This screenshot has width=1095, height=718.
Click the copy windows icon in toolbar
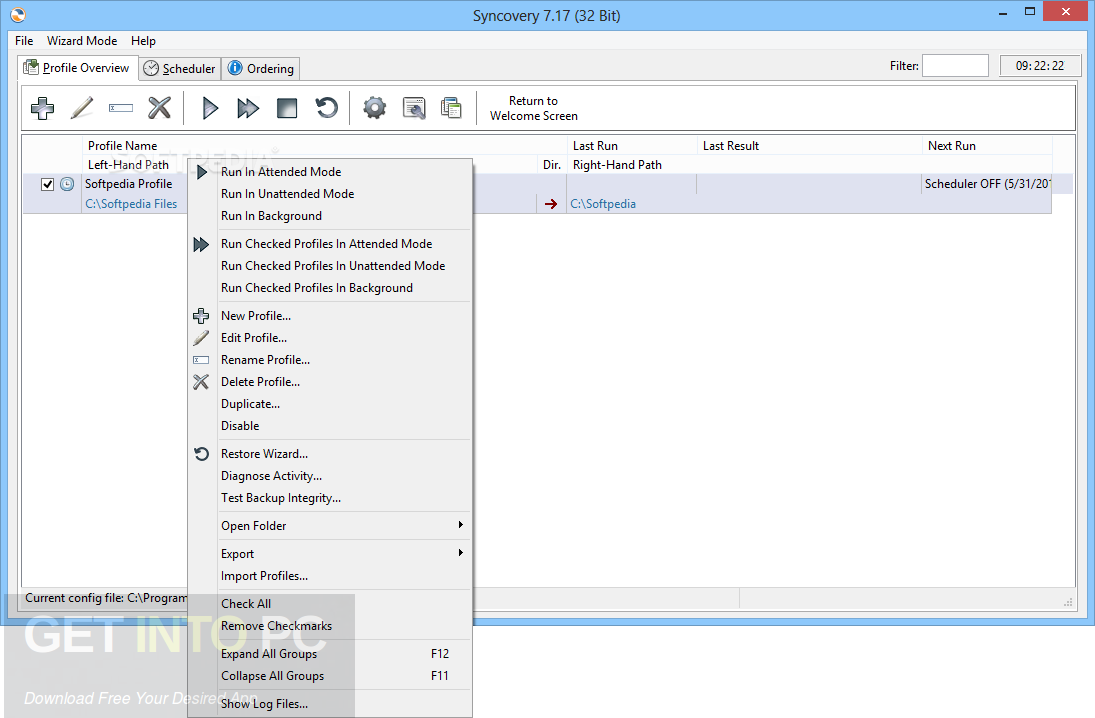(x=452, y=108)
